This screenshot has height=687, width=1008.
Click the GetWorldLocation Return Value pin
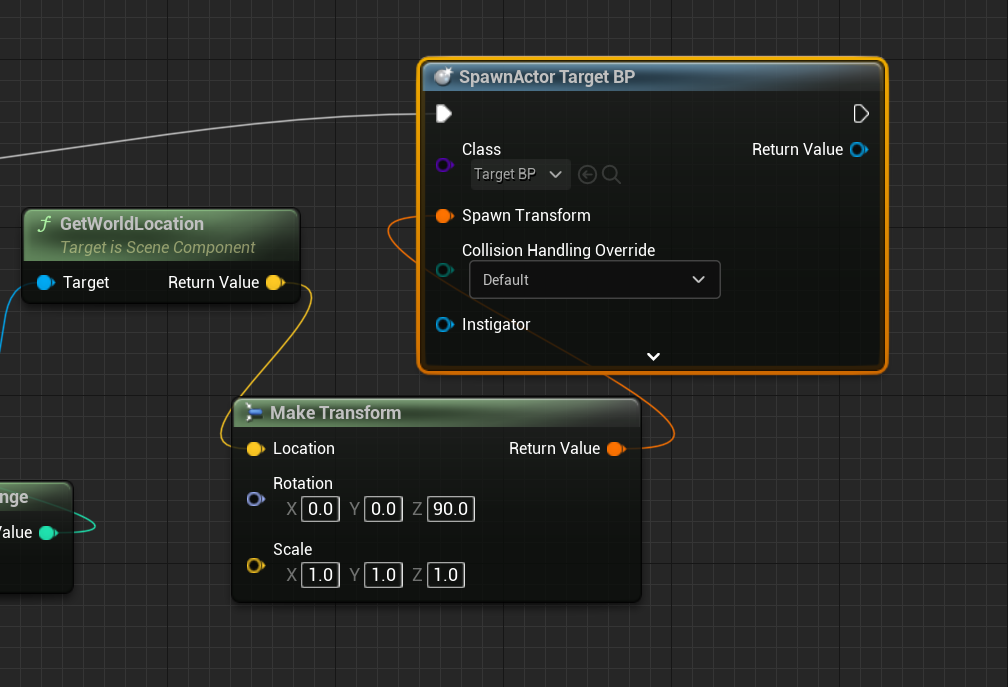click(274, 283)
